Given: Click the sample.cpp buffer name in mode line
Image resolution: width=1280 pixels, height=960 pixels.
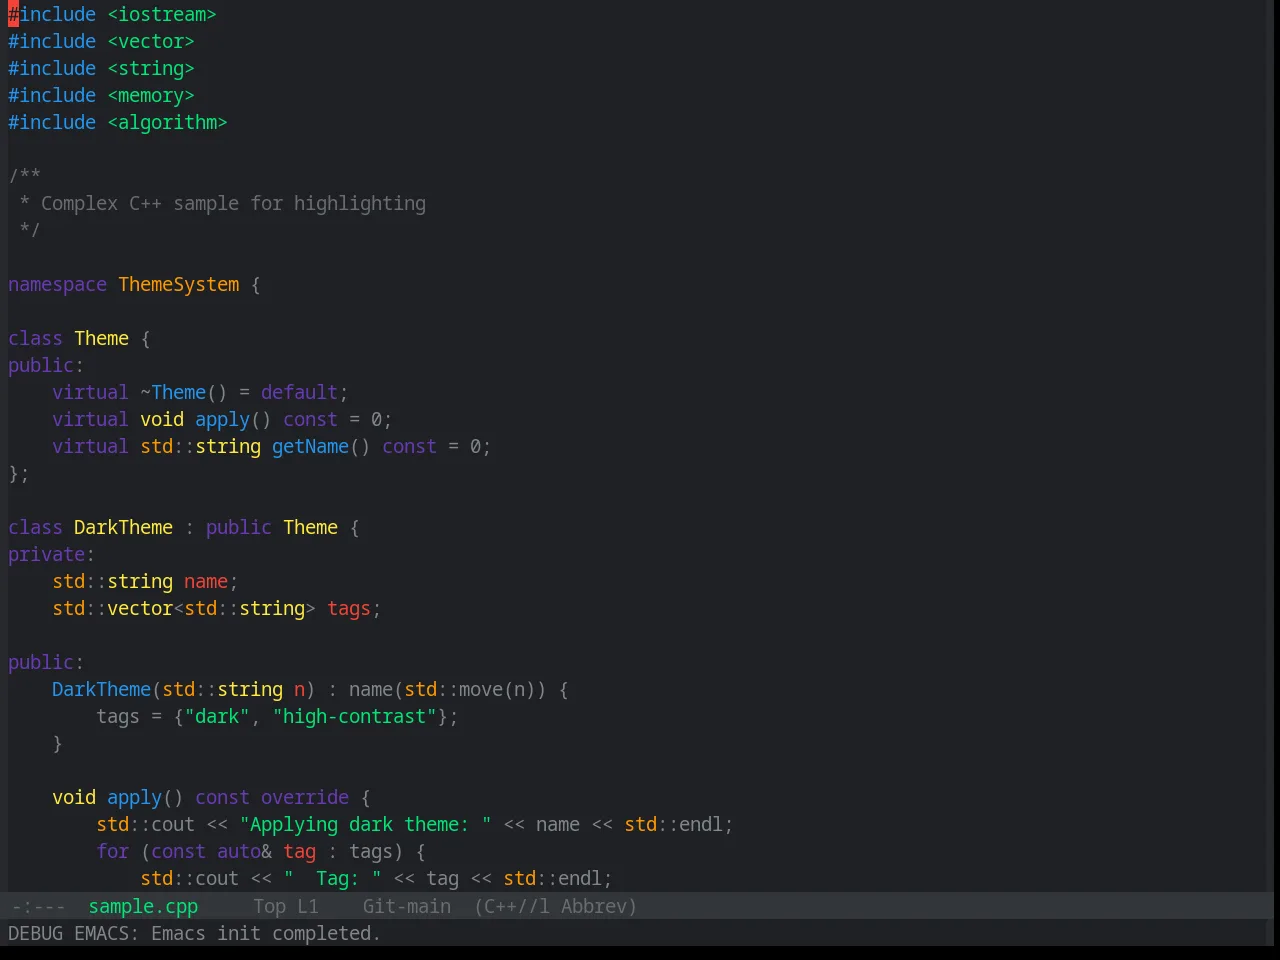Looking at the screenshot, I should tap(143, 906).
